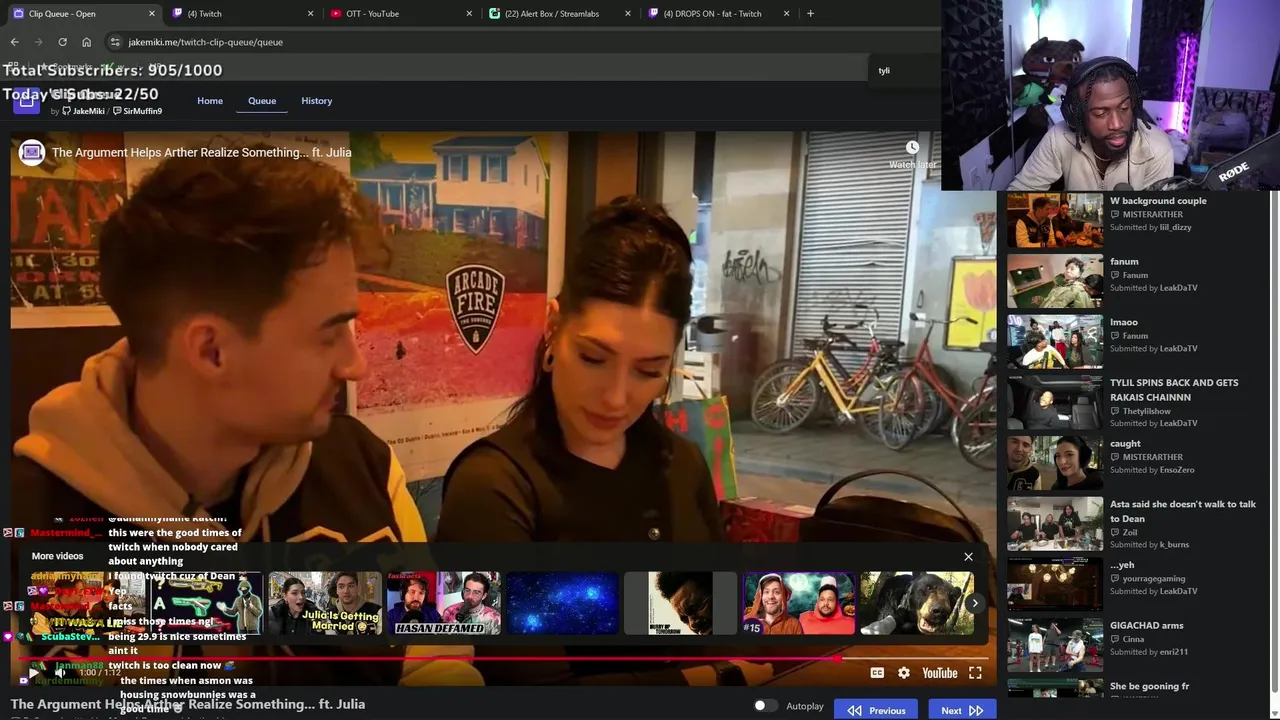
Task: Switch to Alert Box / Streamlabs tab
Action: tap(560, 14)
